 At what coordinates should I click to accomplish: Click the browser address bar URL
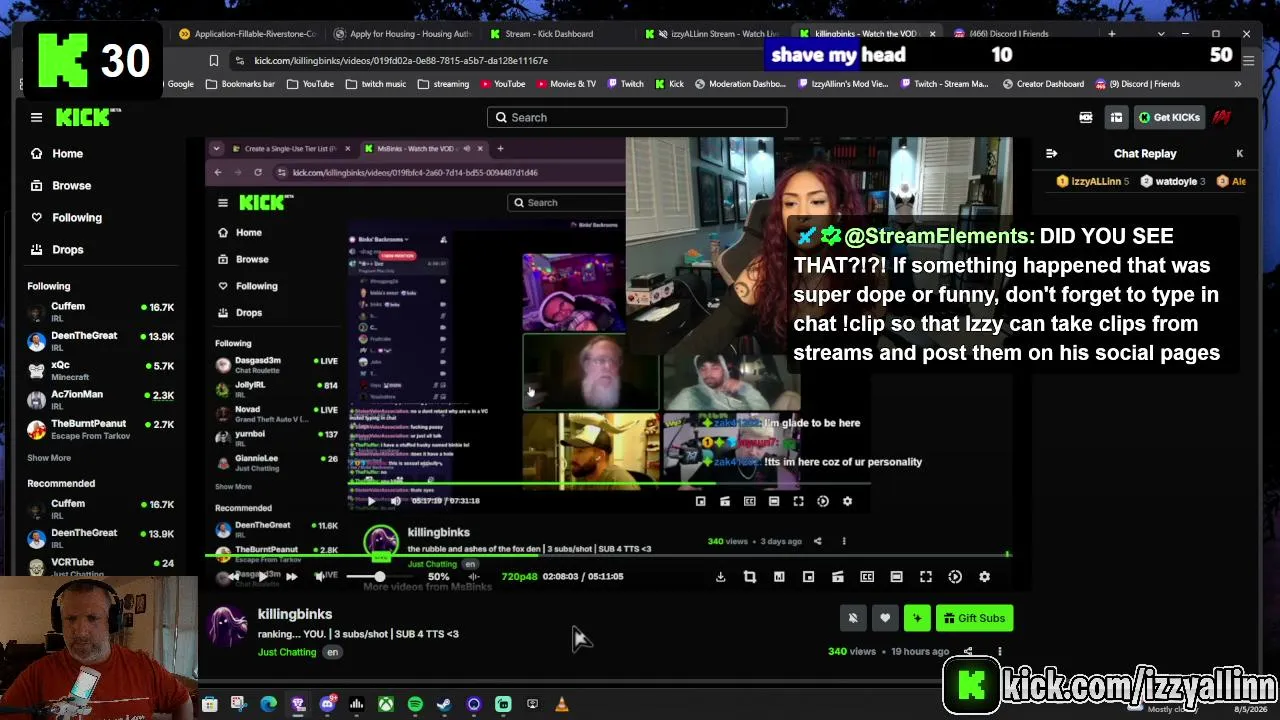[x=401, y=60]
